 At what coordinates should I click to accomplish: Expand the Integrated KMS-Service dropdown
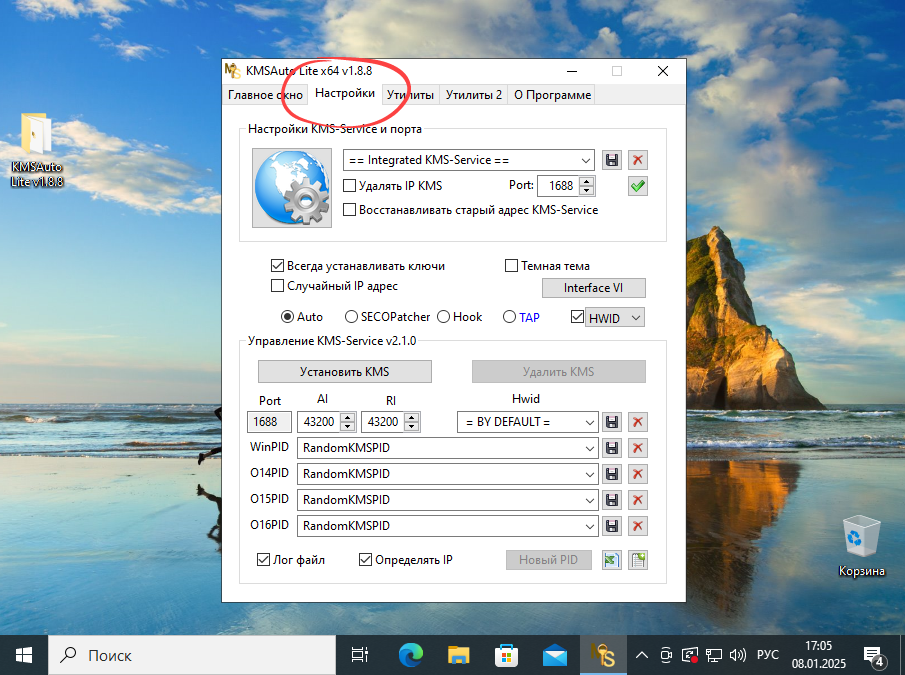(585, 160)
